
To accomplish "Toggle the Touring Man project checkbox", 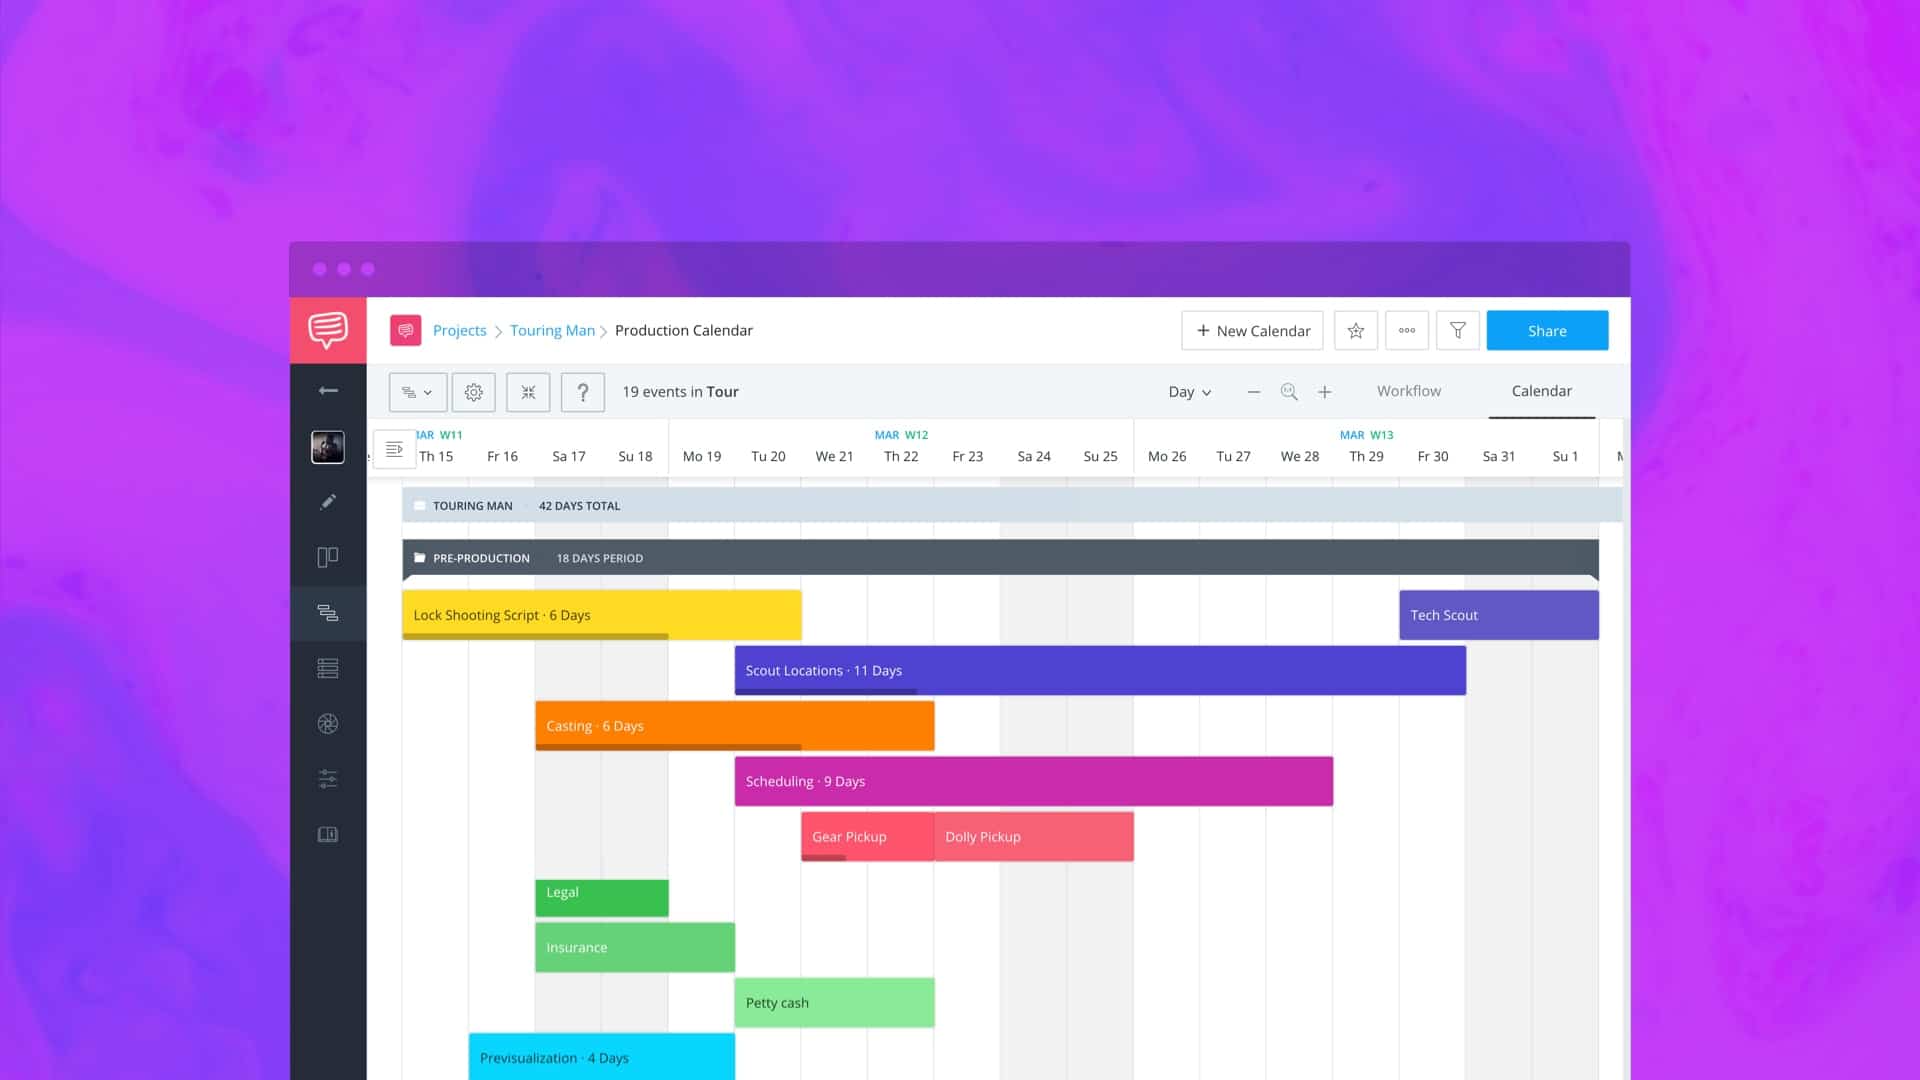I will pos(417,505).
